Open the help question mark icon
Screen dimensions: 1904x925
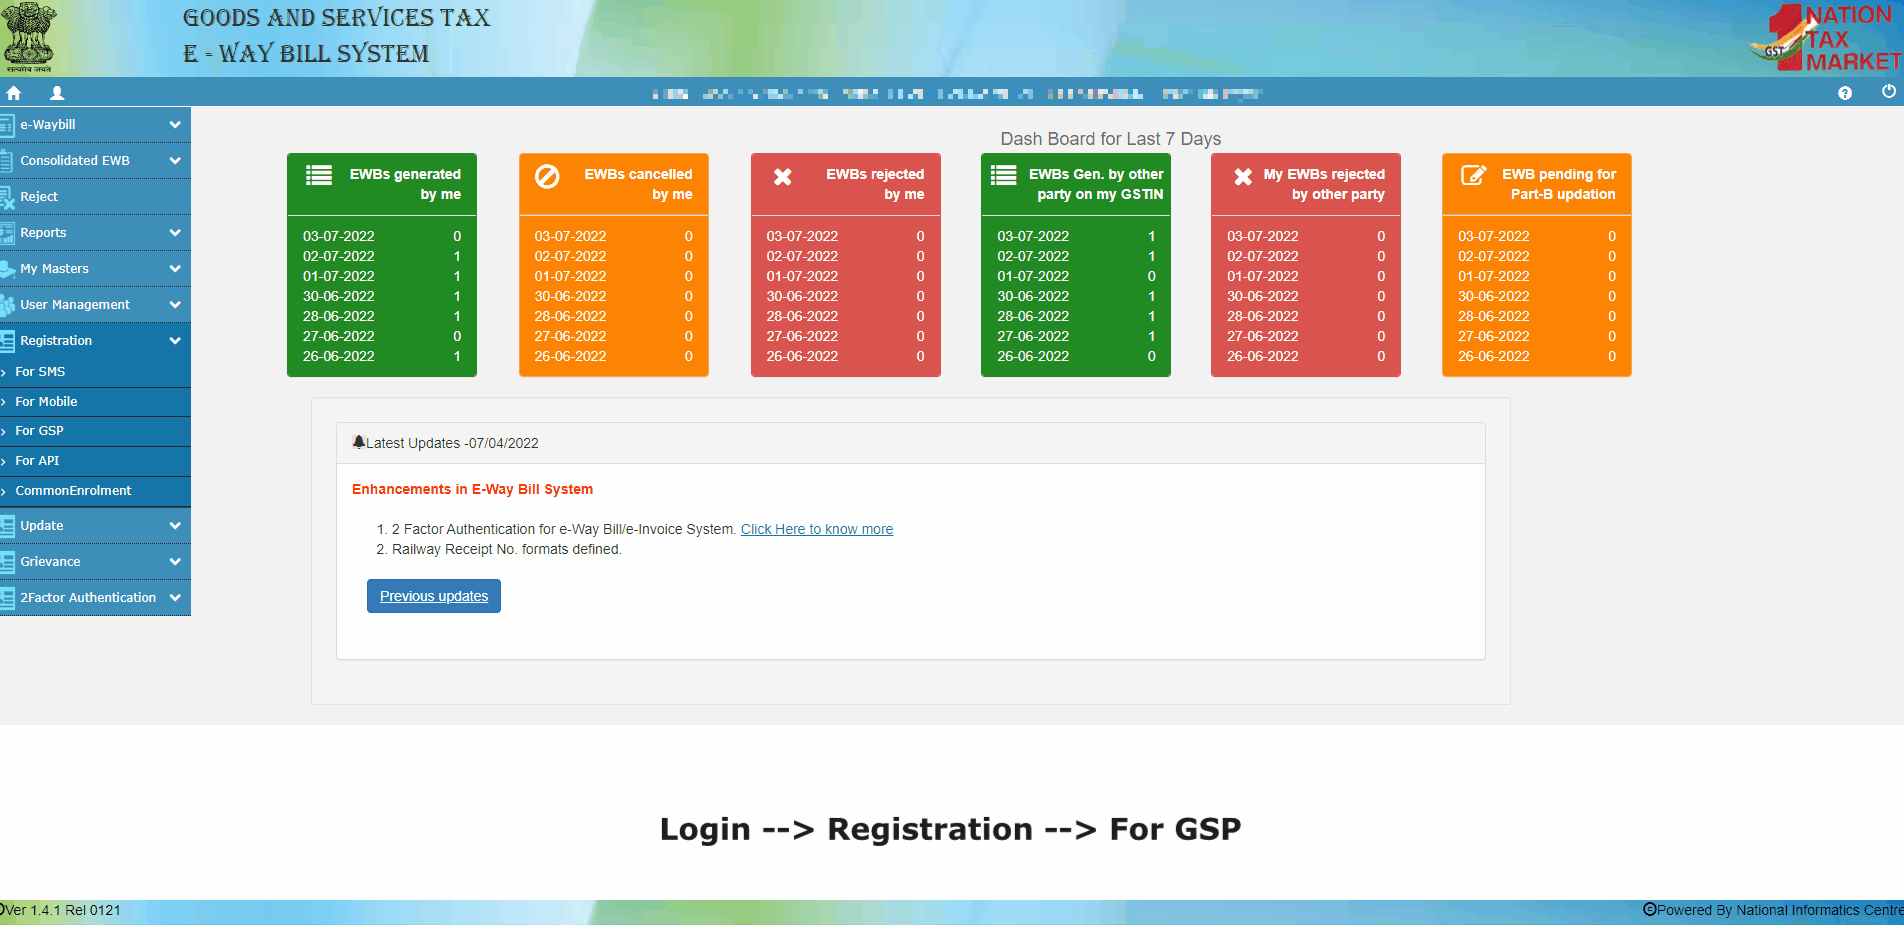pos(1845,93)
